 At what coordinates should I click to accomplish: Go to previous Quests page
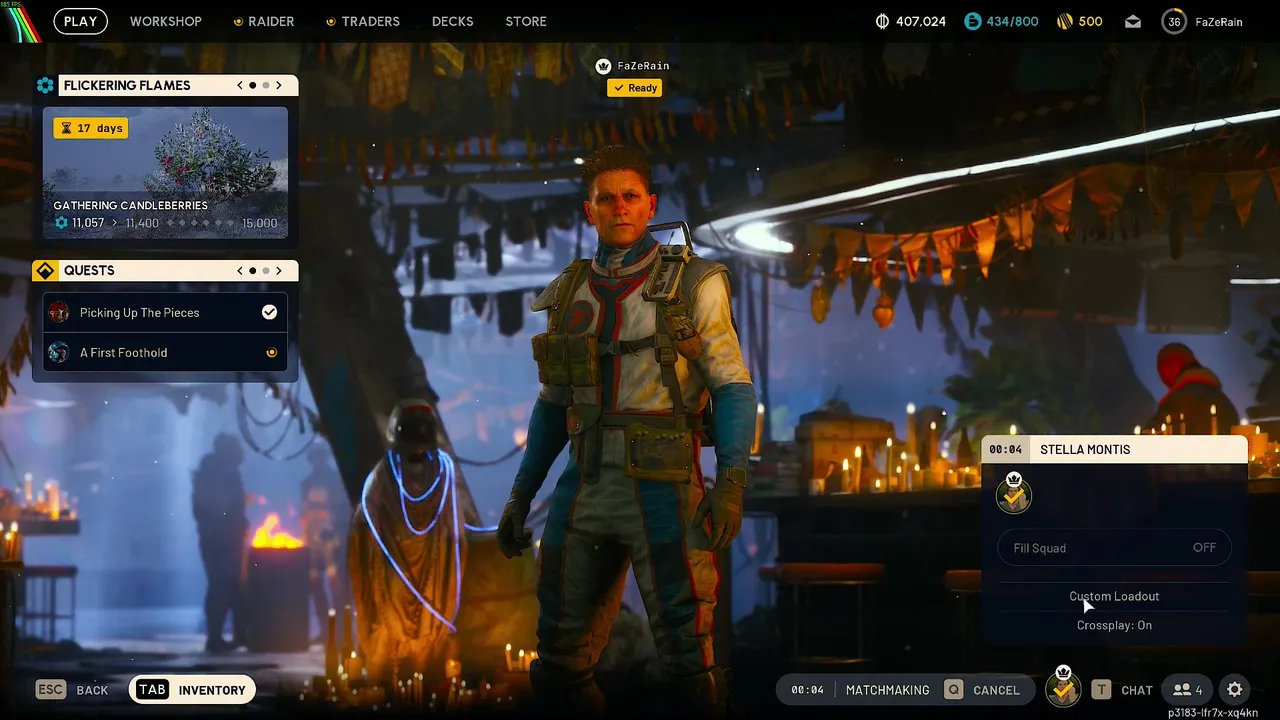click(x=240, y=271)
